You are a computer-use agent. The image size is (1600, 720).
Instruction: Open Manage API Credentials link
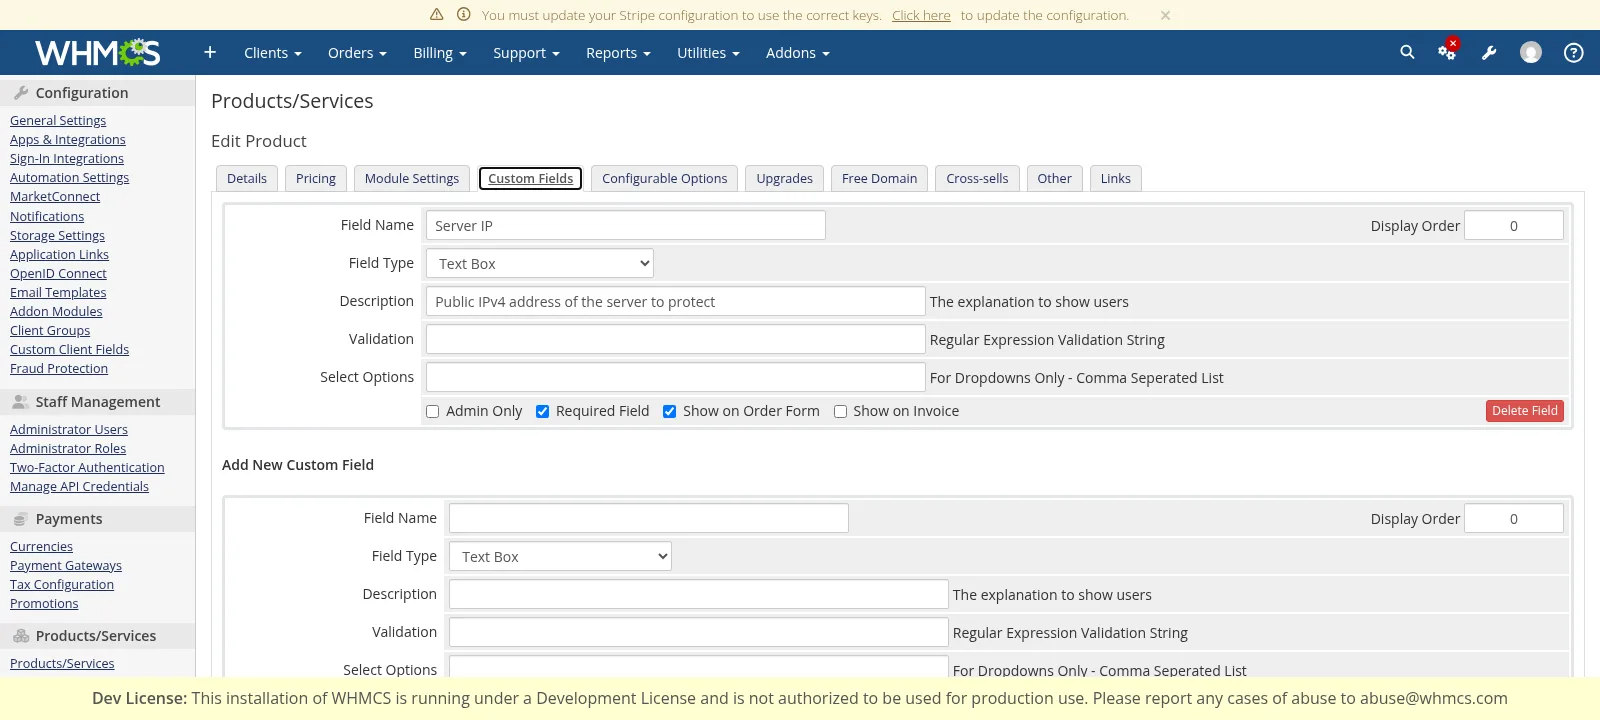point(79,486)
